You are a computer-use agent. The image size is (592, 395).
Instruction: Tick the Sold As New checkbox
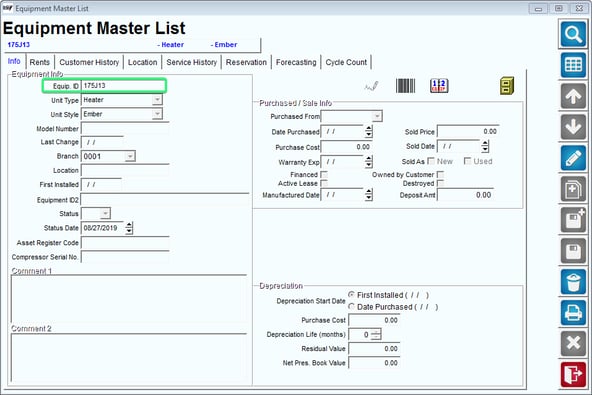click(431, 161)
